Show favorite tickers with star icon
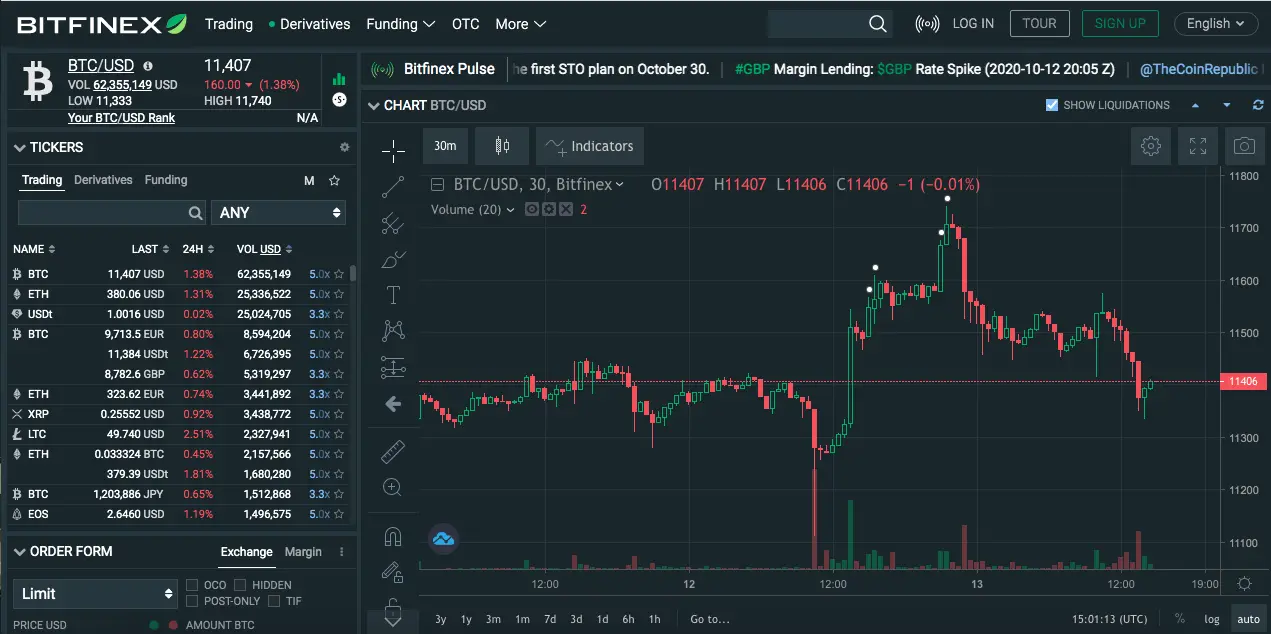The width and height of the screenshot is (1271, 634). coord(334,181)
